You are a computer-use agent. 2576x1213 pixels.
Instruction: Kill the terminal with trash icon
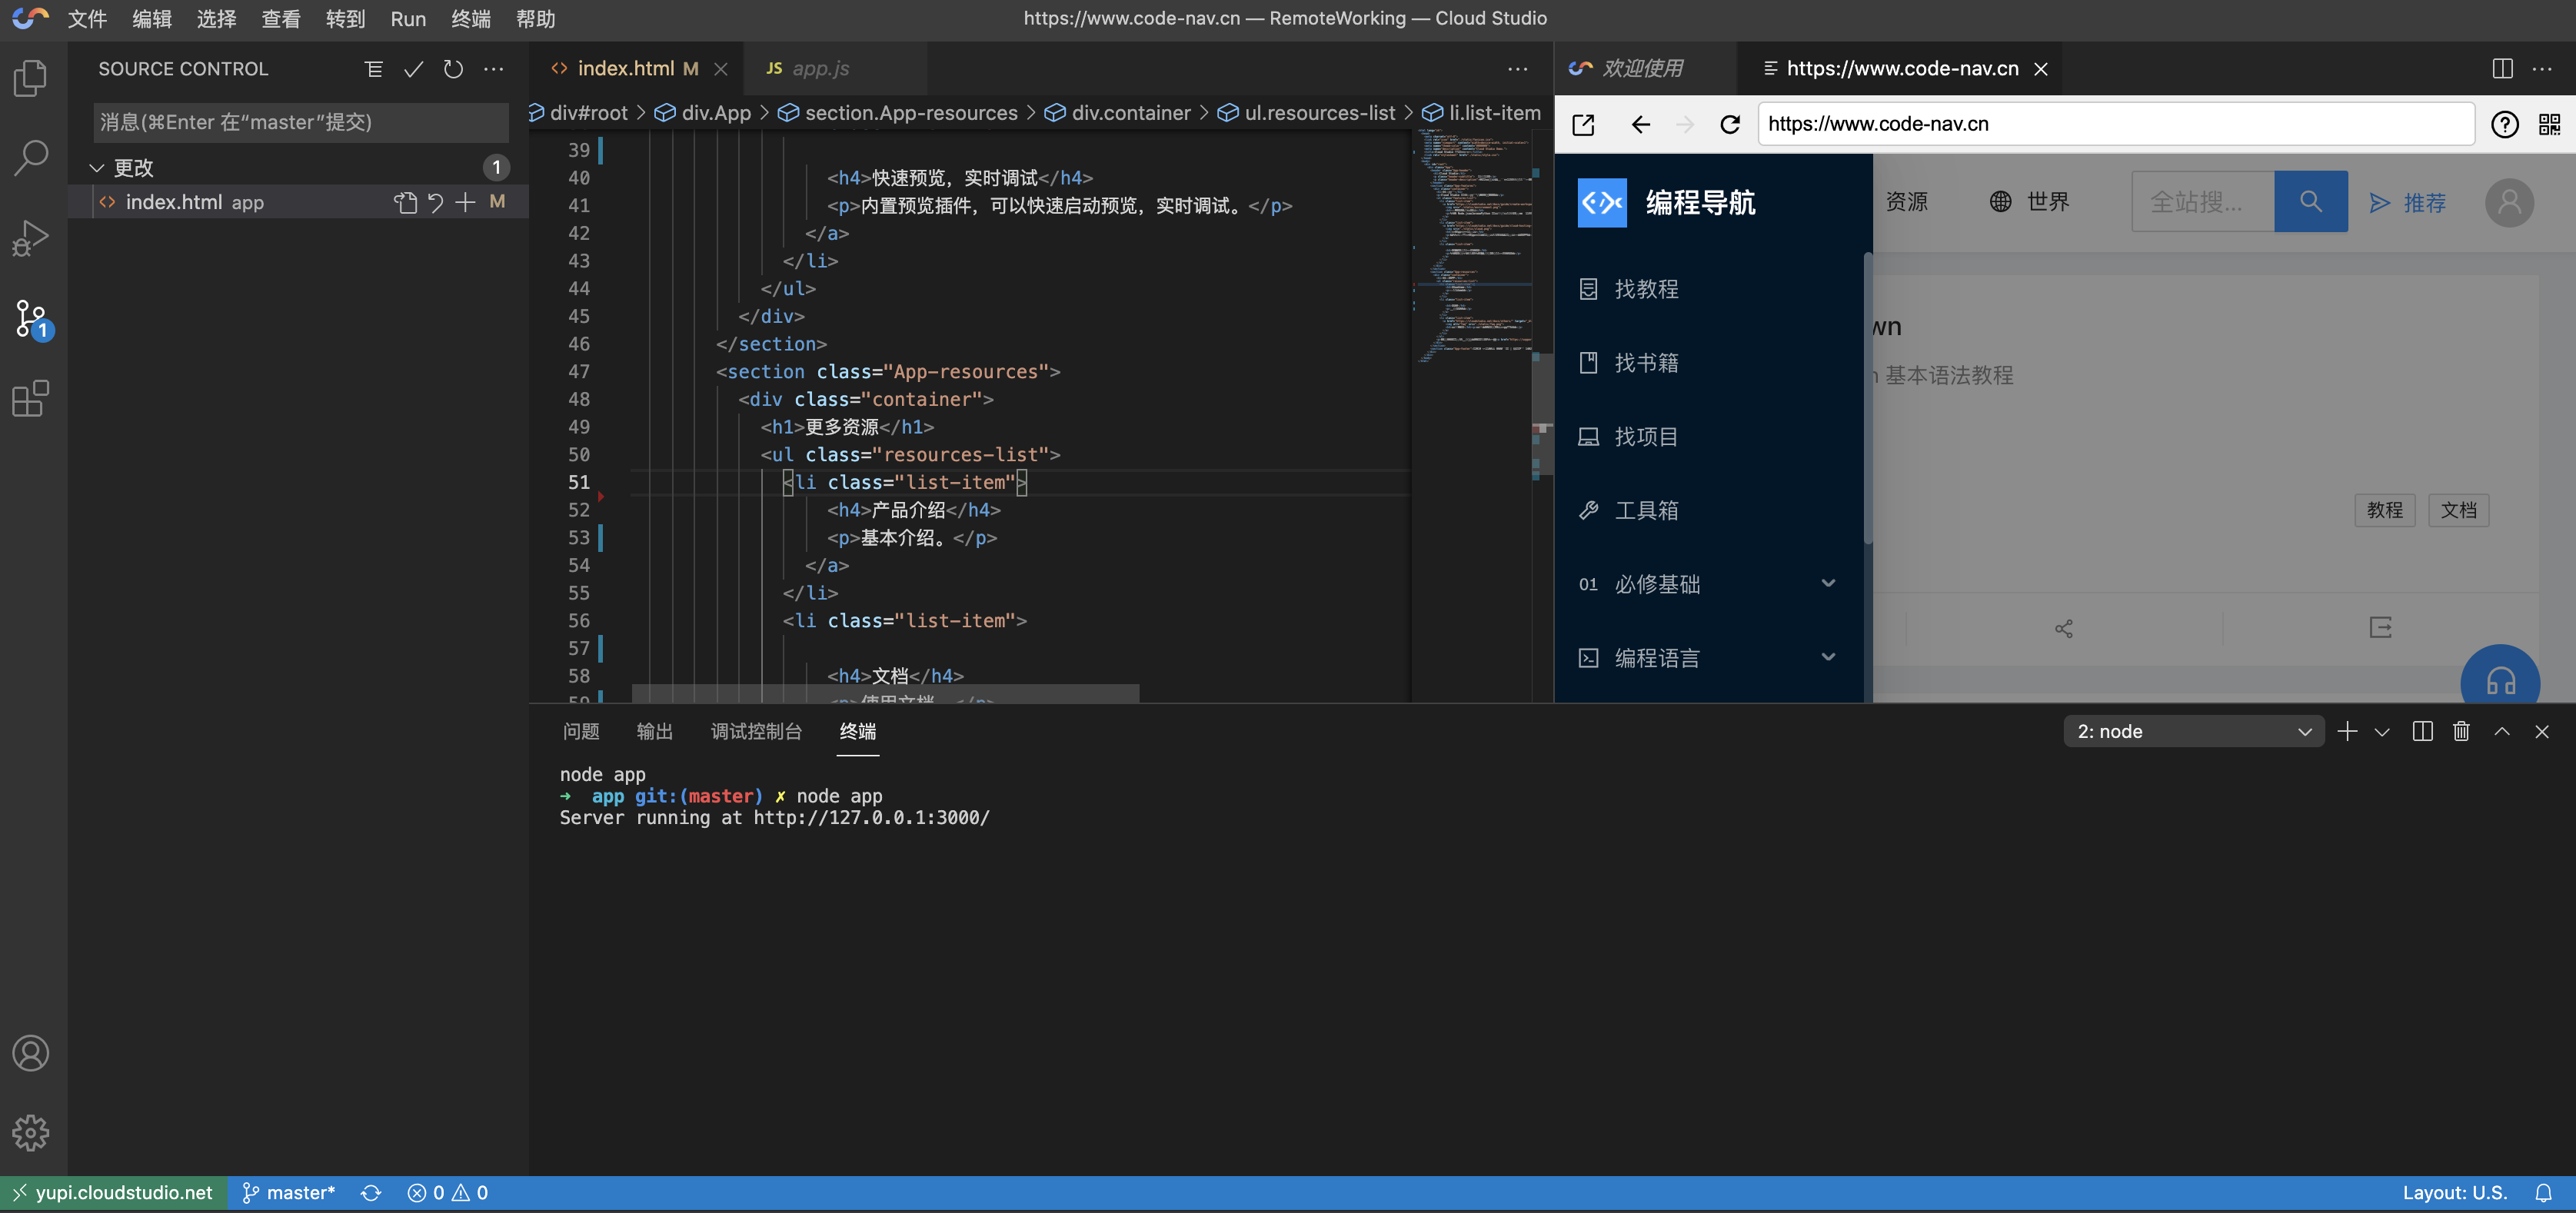click(x=2461, y=731)
